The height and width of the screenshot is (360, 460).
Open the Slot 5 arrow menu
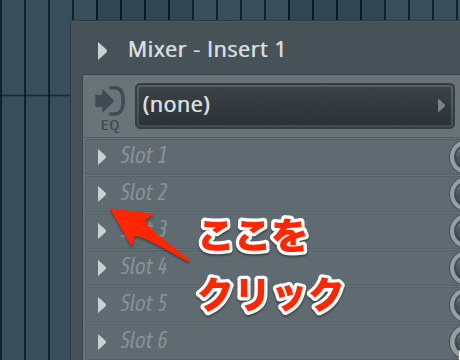coord(102,305)
